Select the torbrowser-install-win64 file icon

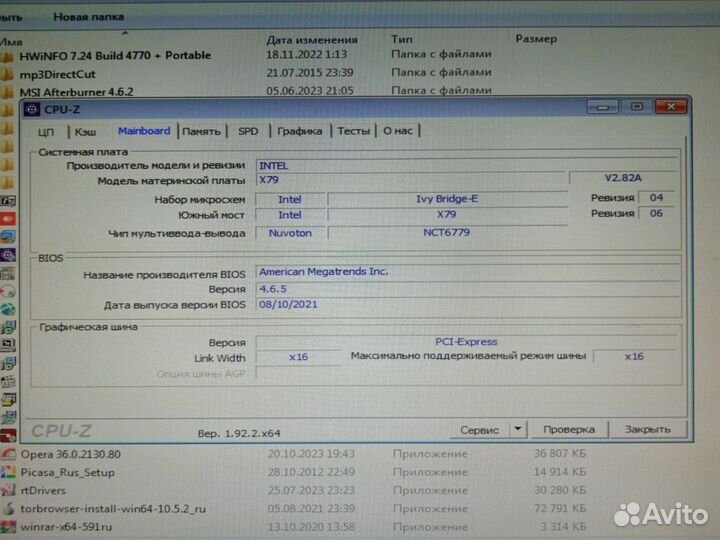(9, 508)
